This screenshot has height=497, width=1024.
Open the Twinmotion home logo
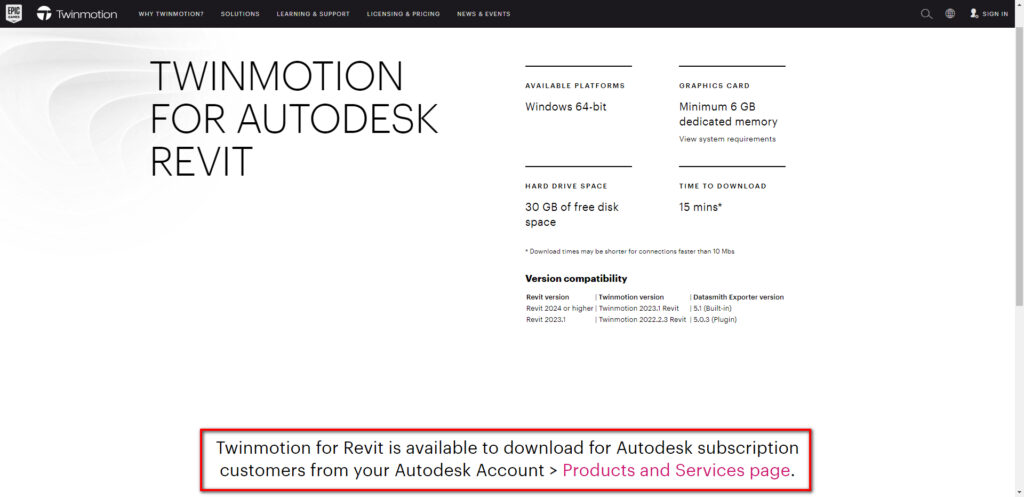coord(77,14)
